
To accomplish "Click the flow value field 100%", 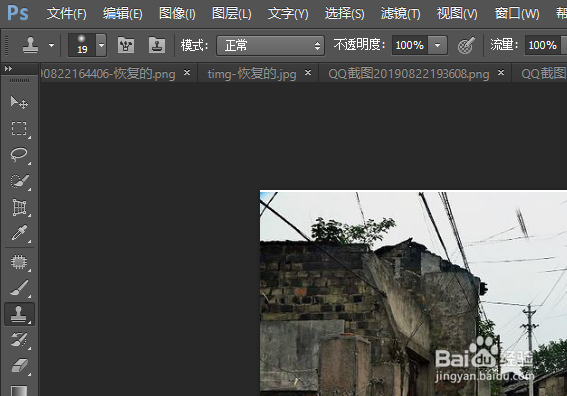I will click(x=542, y=45).
